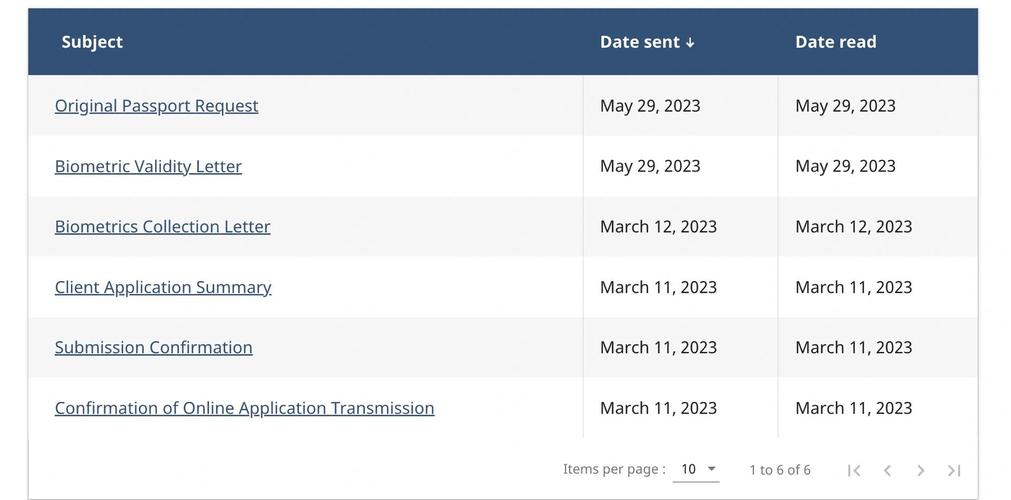1011x500 pixels.
Task: Click Date read cell for Client Application Summary
Action: click(853, 287)
